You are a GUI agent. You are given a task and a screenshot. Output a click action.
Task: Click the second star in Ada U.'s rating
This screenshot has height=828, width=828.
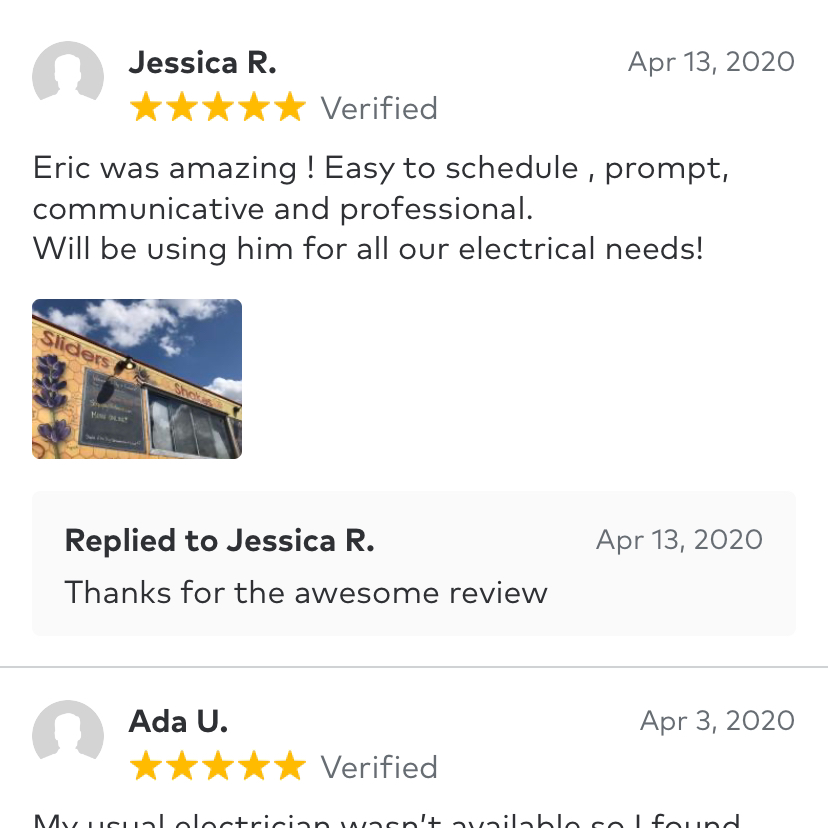coord(182,766)
